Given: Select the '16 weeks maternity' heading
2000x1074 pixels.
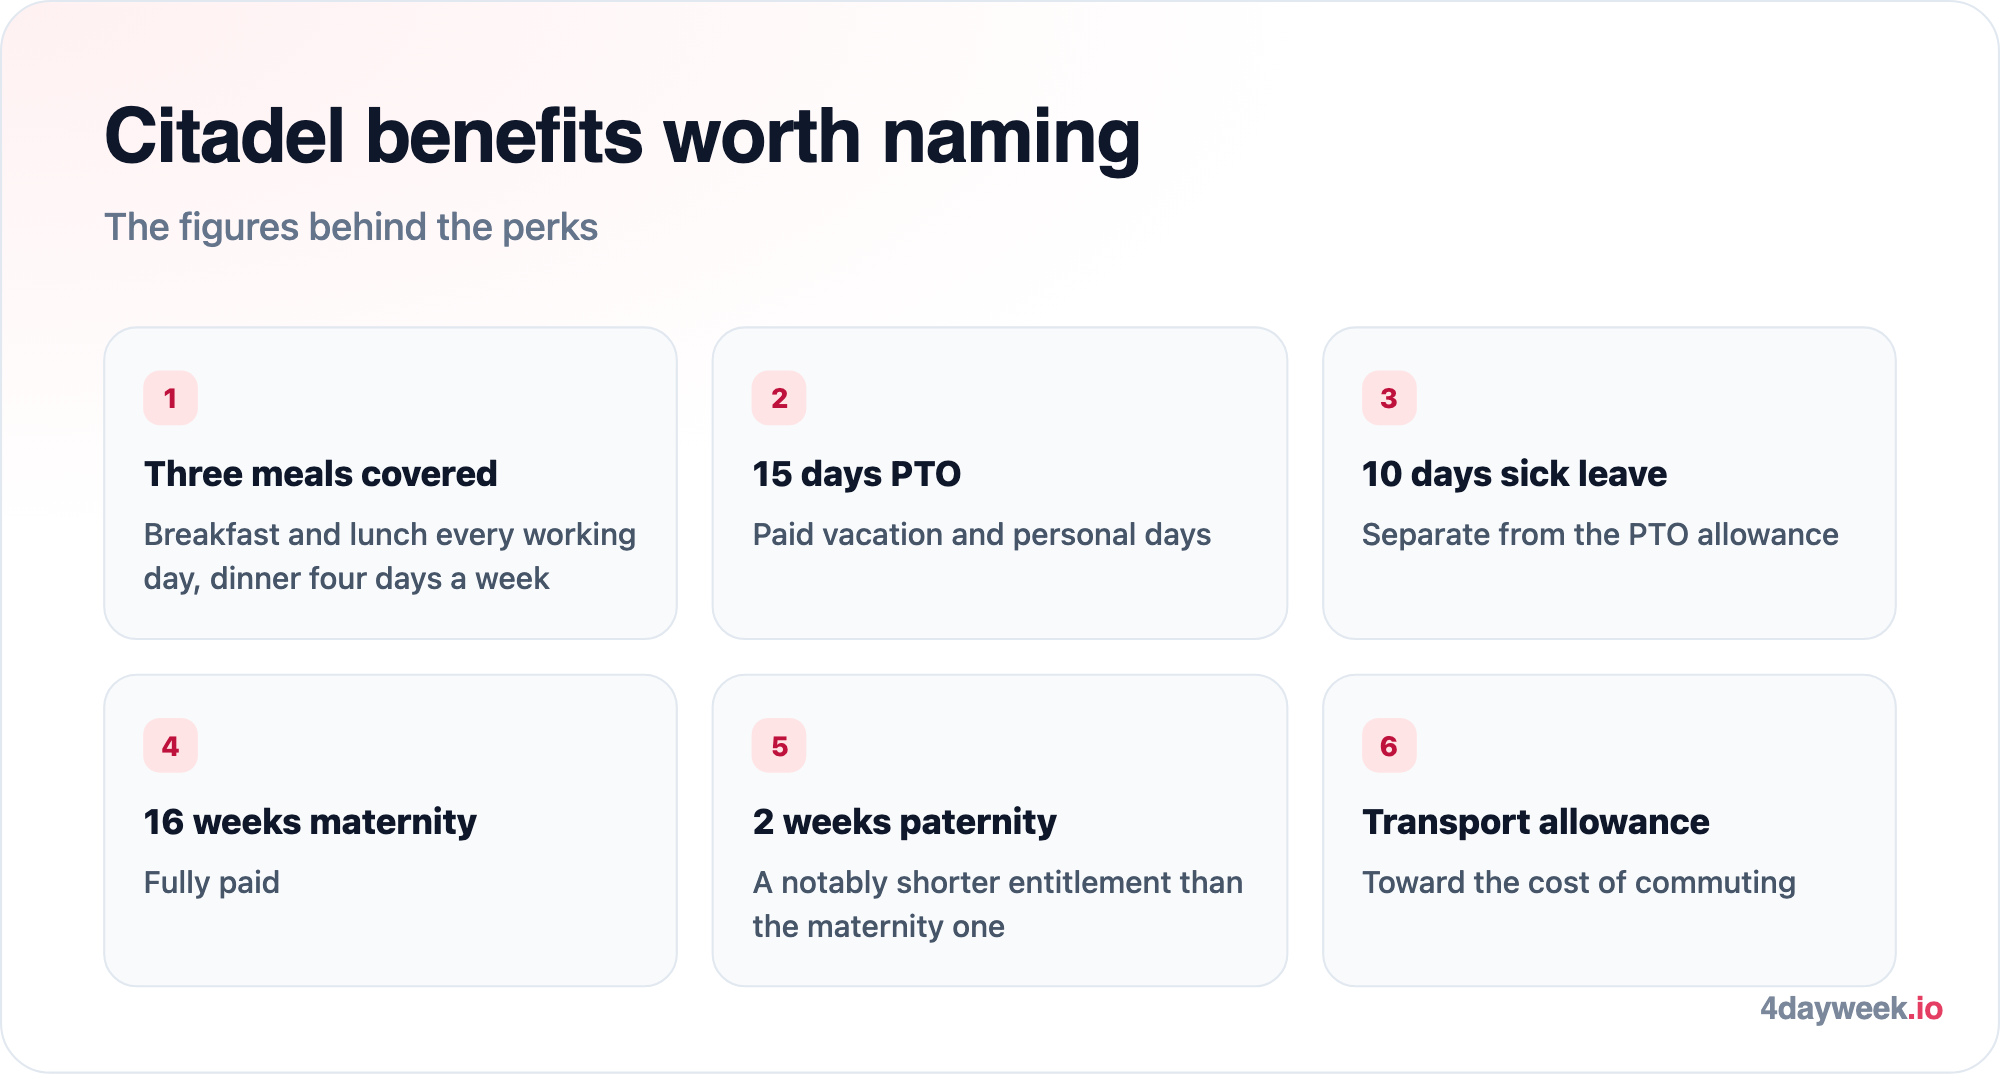Looking at the screenshot, I should coord(310,822).
